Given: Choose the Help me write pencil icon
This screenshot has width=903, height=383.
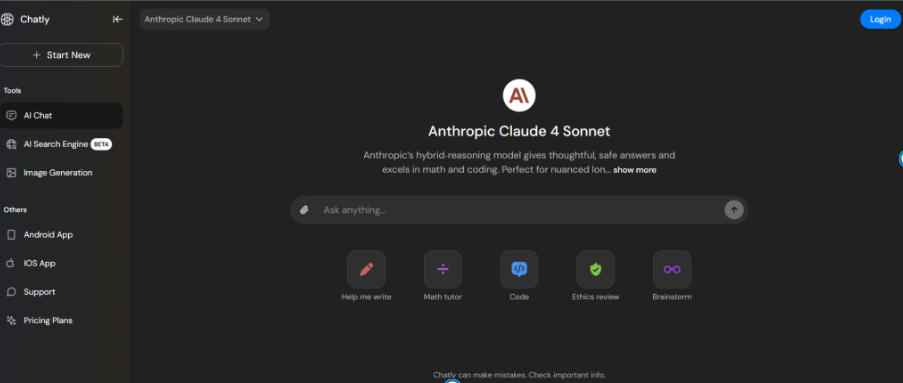Looking at the screenshot, I should tap(366, 269).
